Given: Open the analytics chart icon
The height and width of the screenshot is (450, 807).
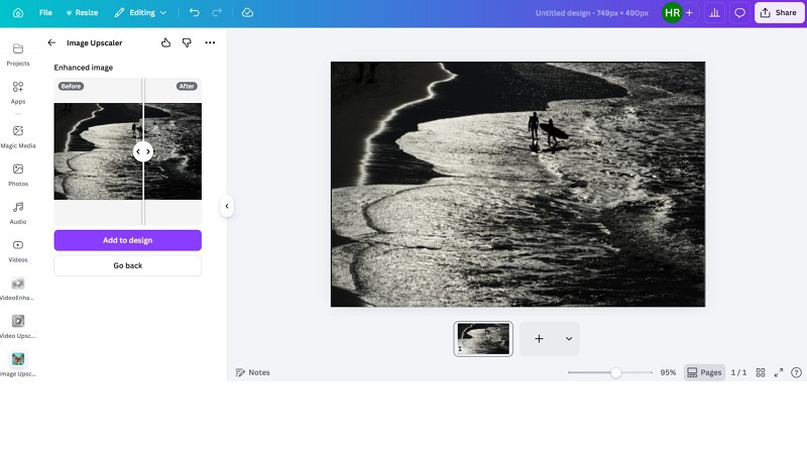Looking at the screenshot, I should 714,13.
